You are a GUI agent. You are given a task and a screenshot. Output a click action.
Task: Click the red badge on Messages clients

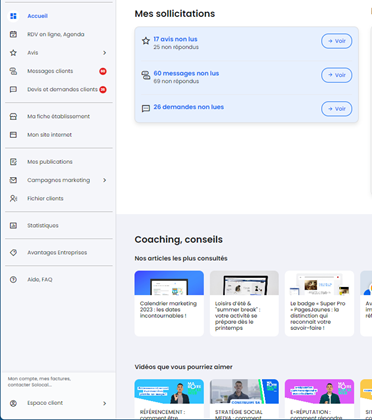(103, 71)
